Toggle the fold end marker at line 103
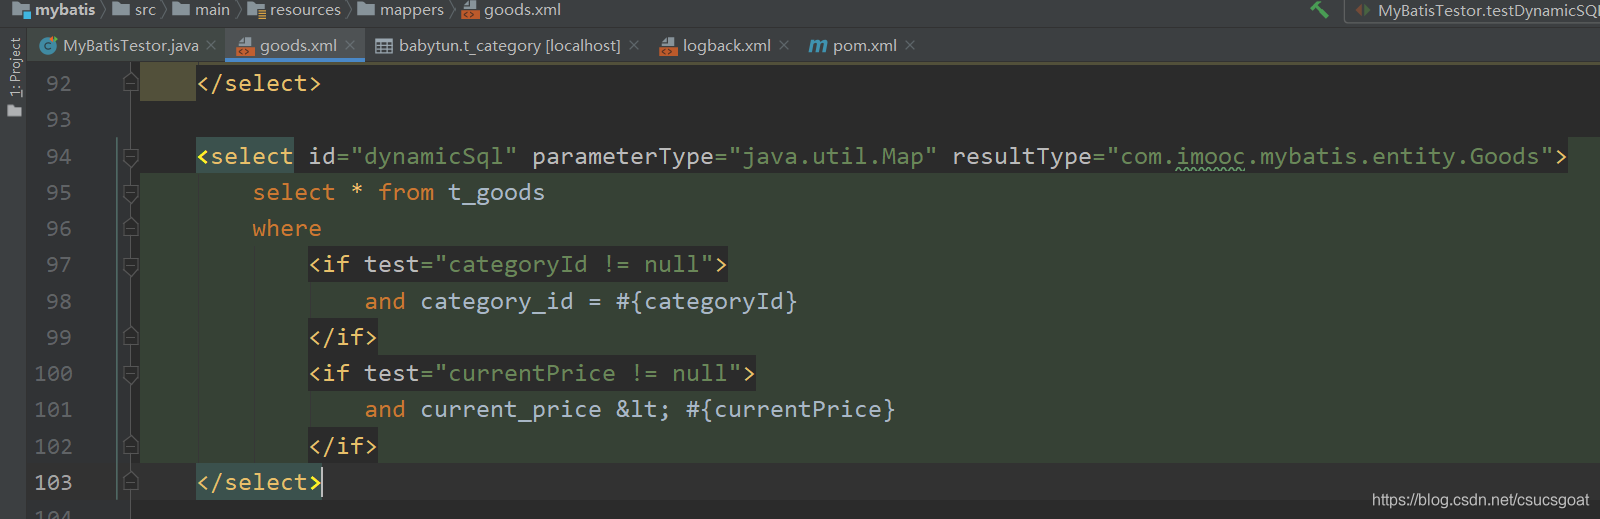The width and height of the screenshot is (1600, 519). (x=130, y=483)
